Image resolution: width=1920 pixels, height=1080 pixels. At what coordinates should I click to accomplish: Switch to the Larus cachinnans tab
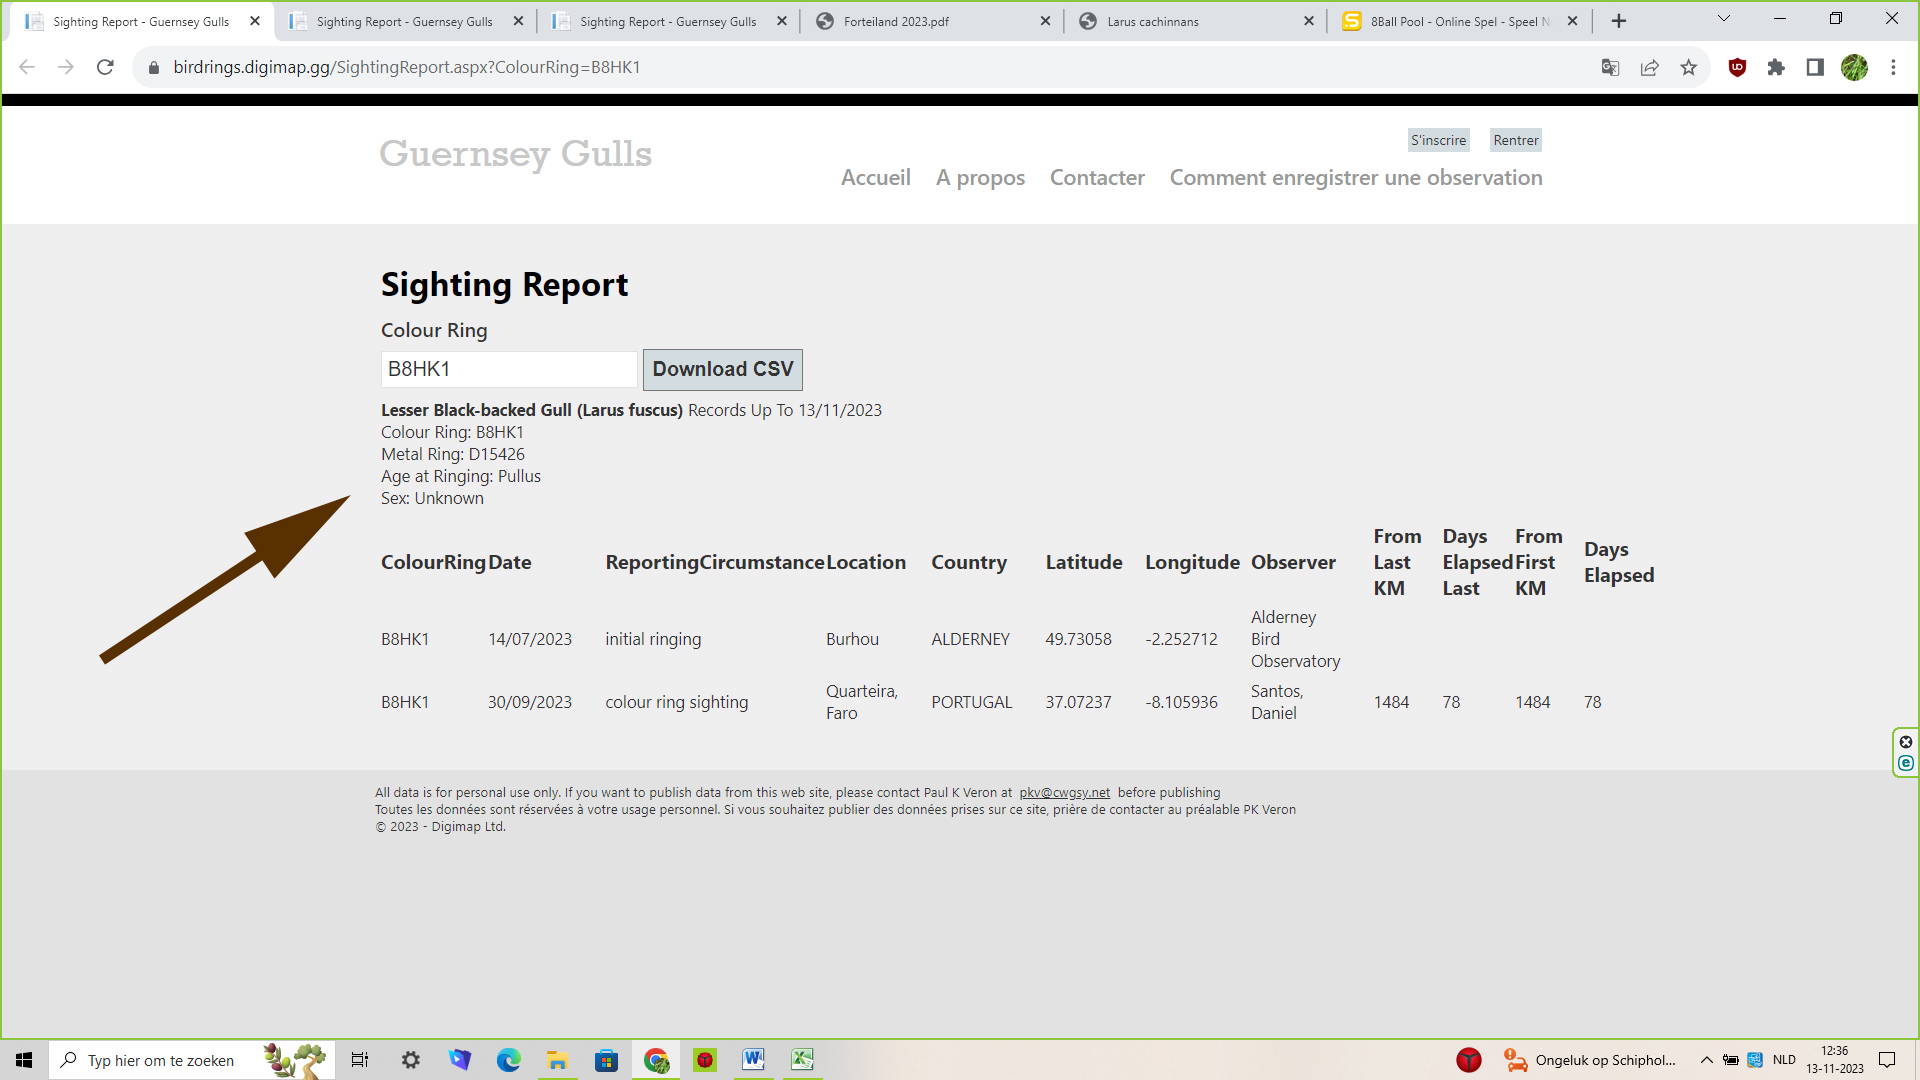[x=1153, y=21]
